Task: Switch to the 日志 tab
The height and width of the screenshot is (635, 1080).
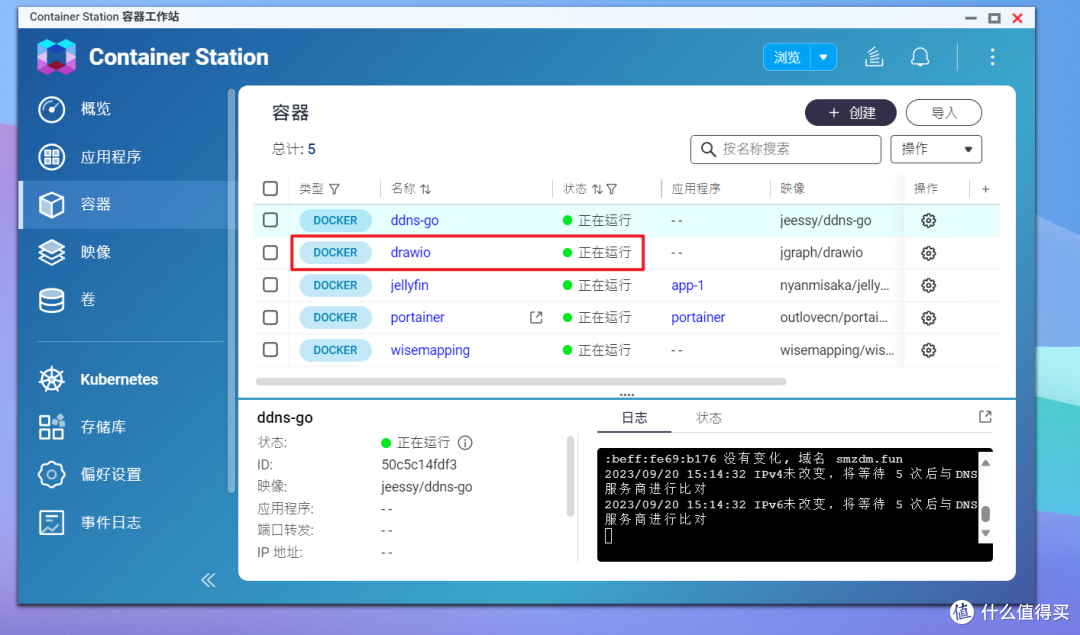Action: coord(634,417)
